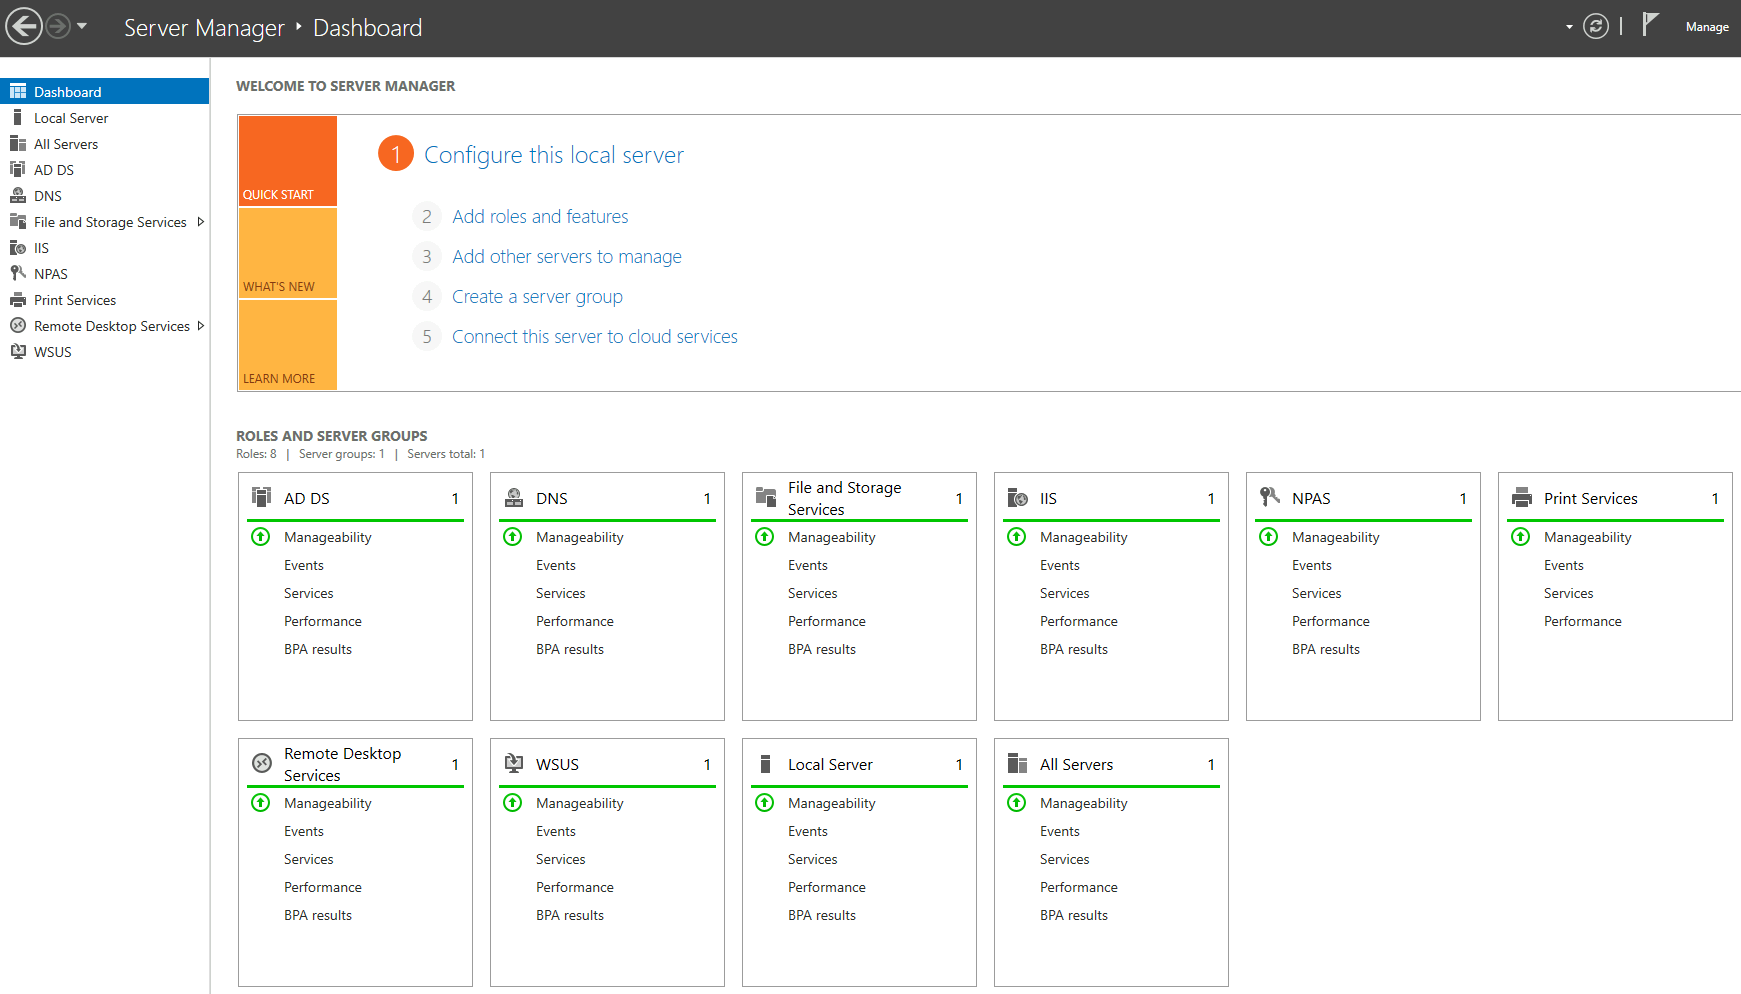This screenshot has height=994, width=1741.
Task: Click the All Servers tile icon
Action: click(x=1018, y=763)
